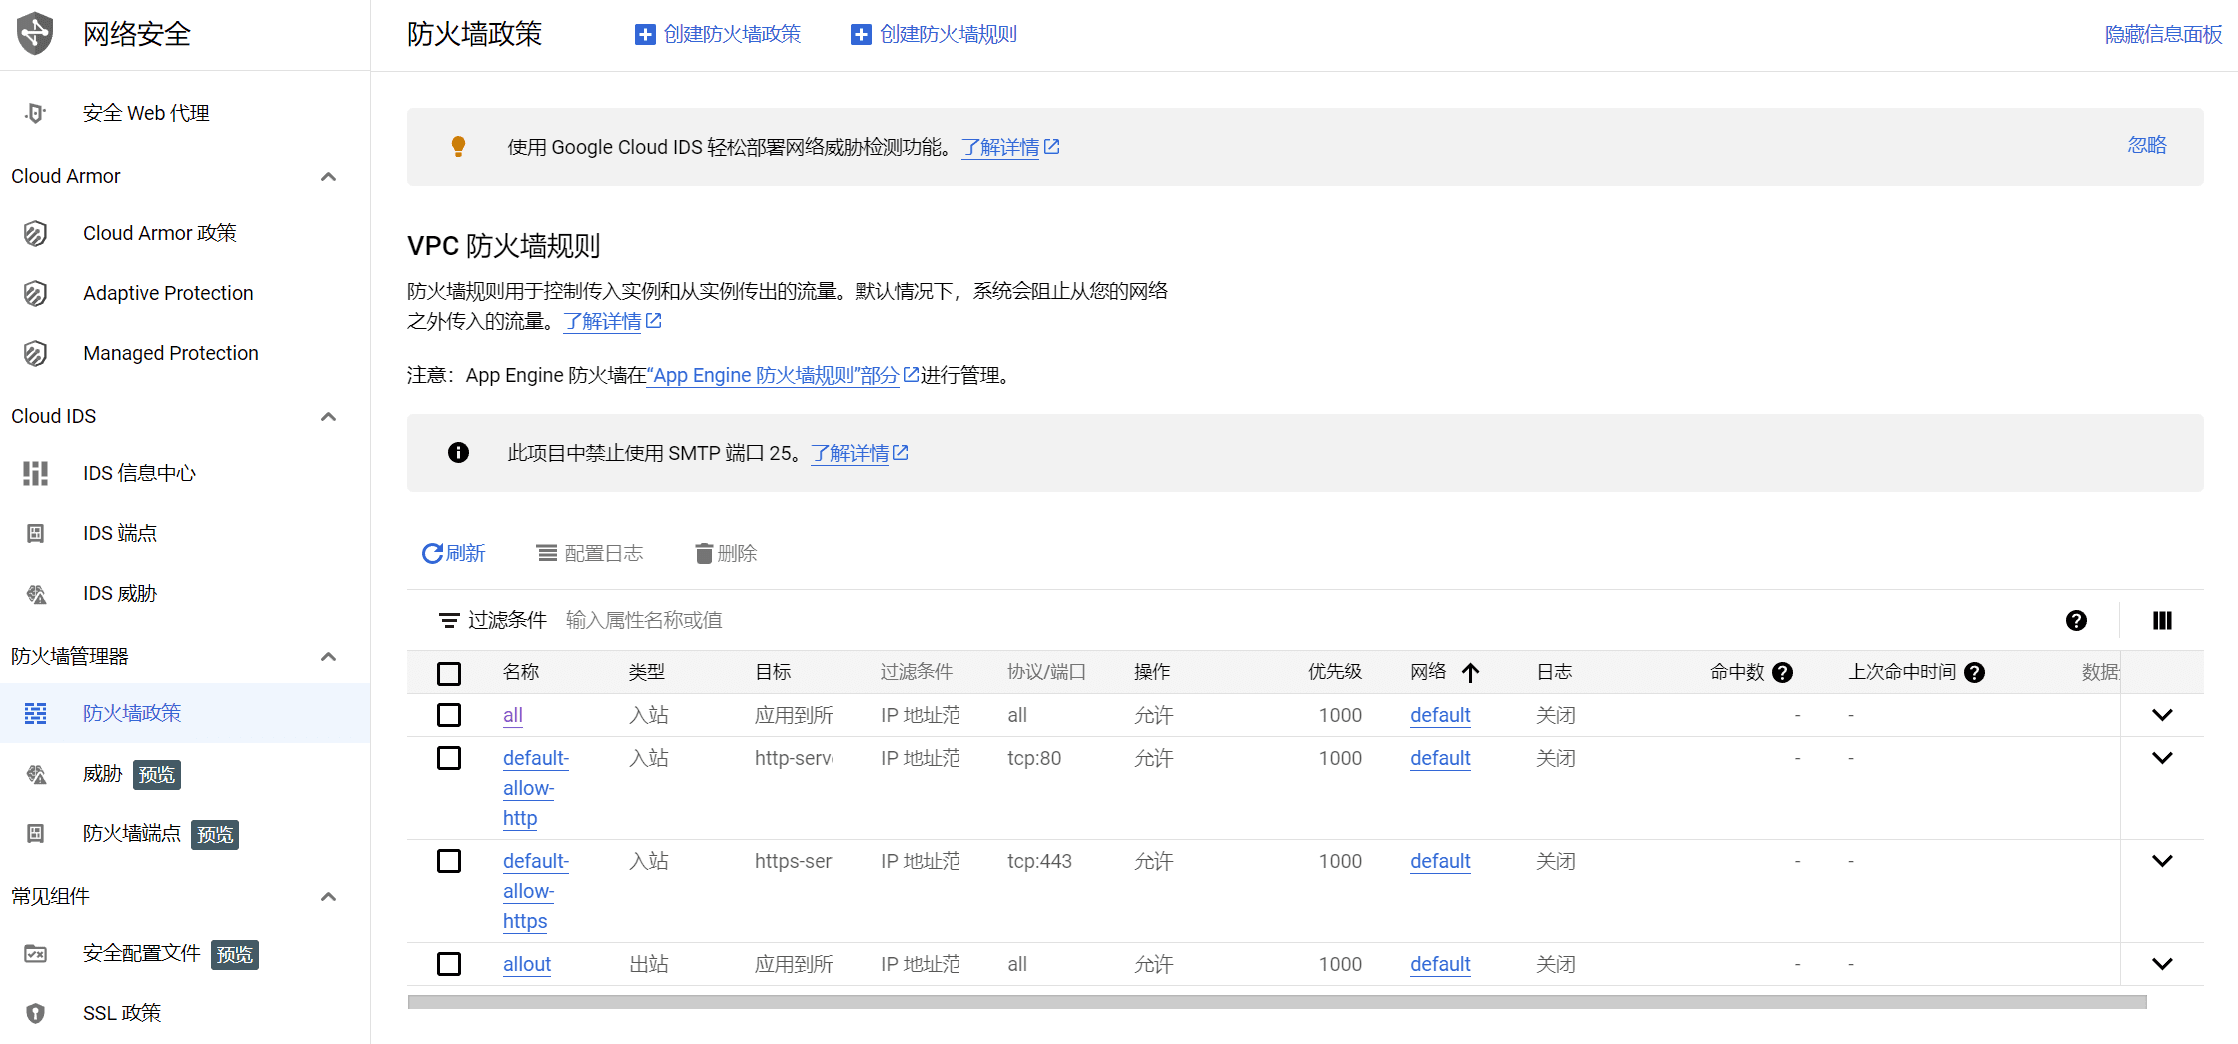Screen dimensions: 2238x1044
Task: Click the 创建防火墙规则 button
Action: [x=932, y=33]
